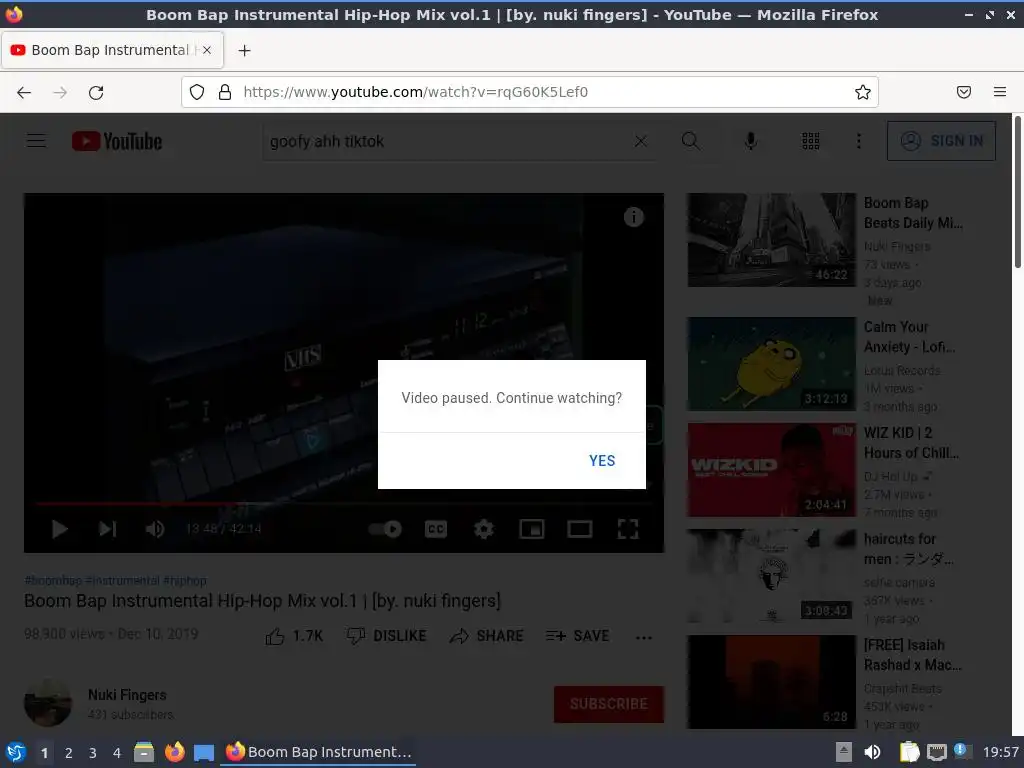The height and width of the screenshot is (768, 1024).
Task: Open the tracking protection shield
Action: 197,92
